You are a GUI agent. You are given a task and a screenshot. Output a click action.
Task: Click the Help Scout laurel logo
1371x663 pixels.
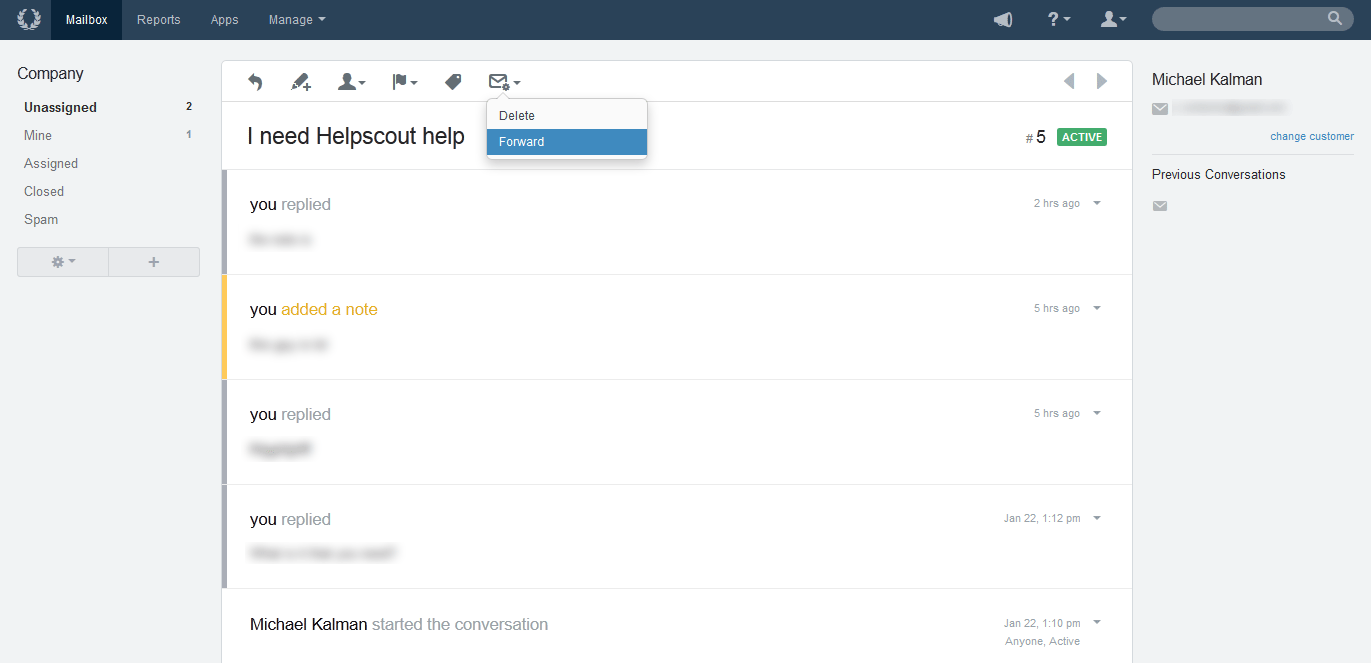29,19
